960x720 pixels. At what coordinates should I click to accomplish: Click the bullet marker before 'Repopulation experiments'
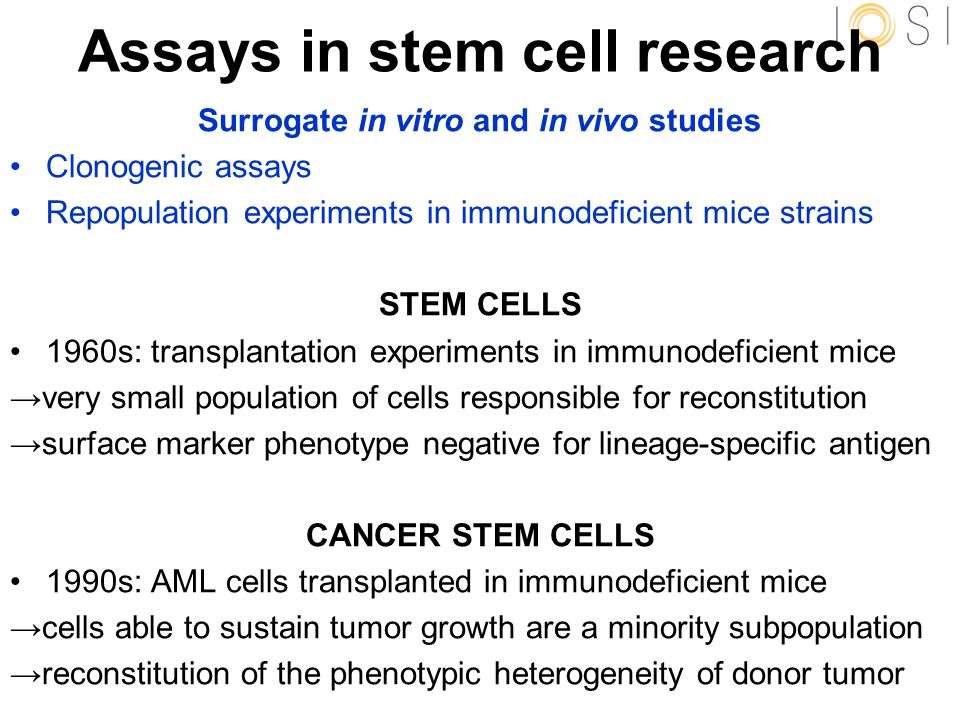pos(16,213)
